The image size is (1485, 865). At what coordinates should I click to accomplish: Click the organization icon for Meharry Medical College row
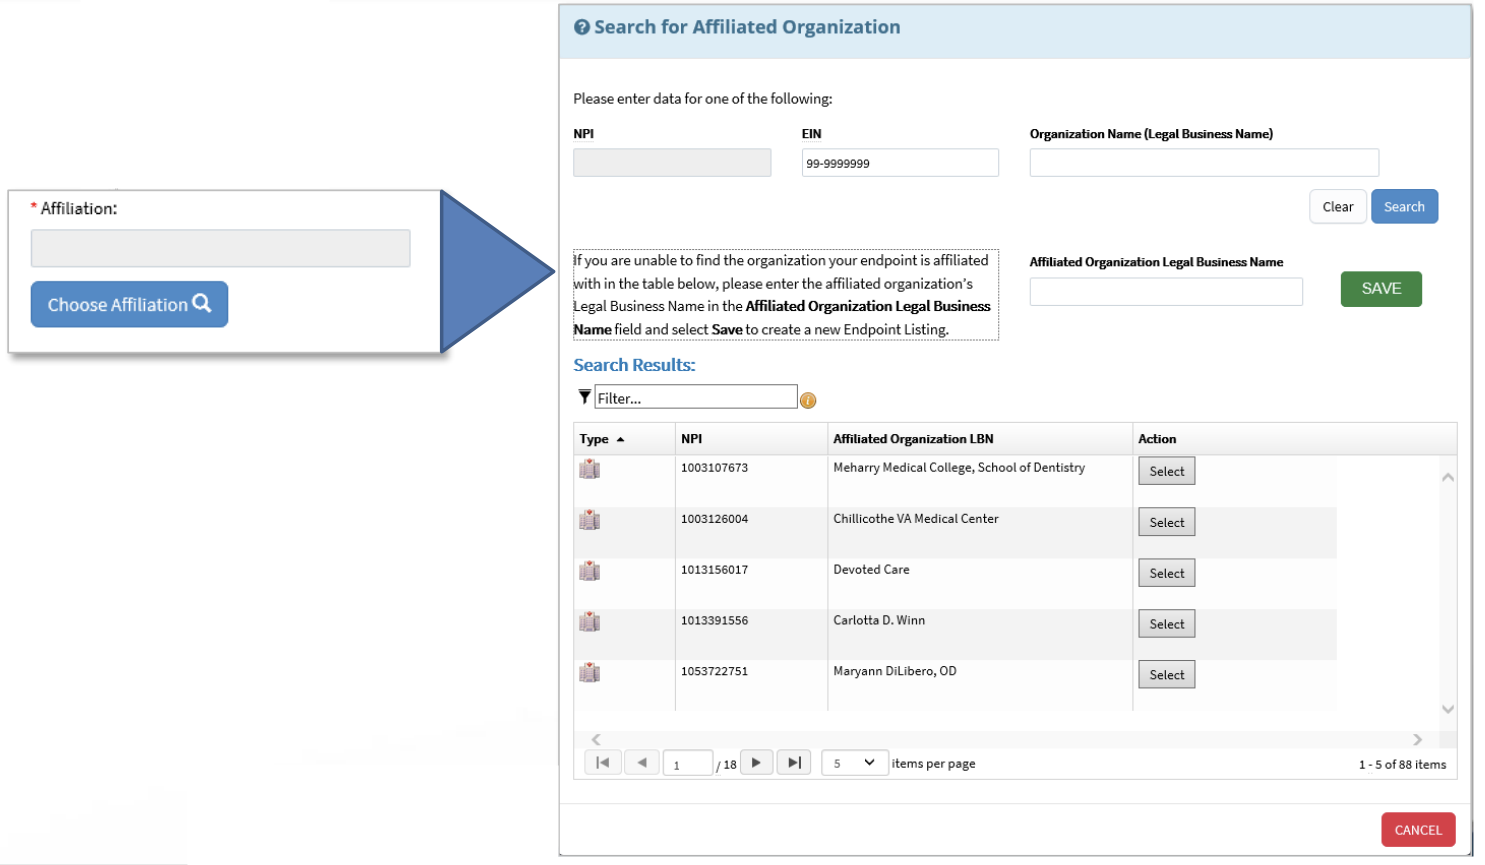[589, 468]
